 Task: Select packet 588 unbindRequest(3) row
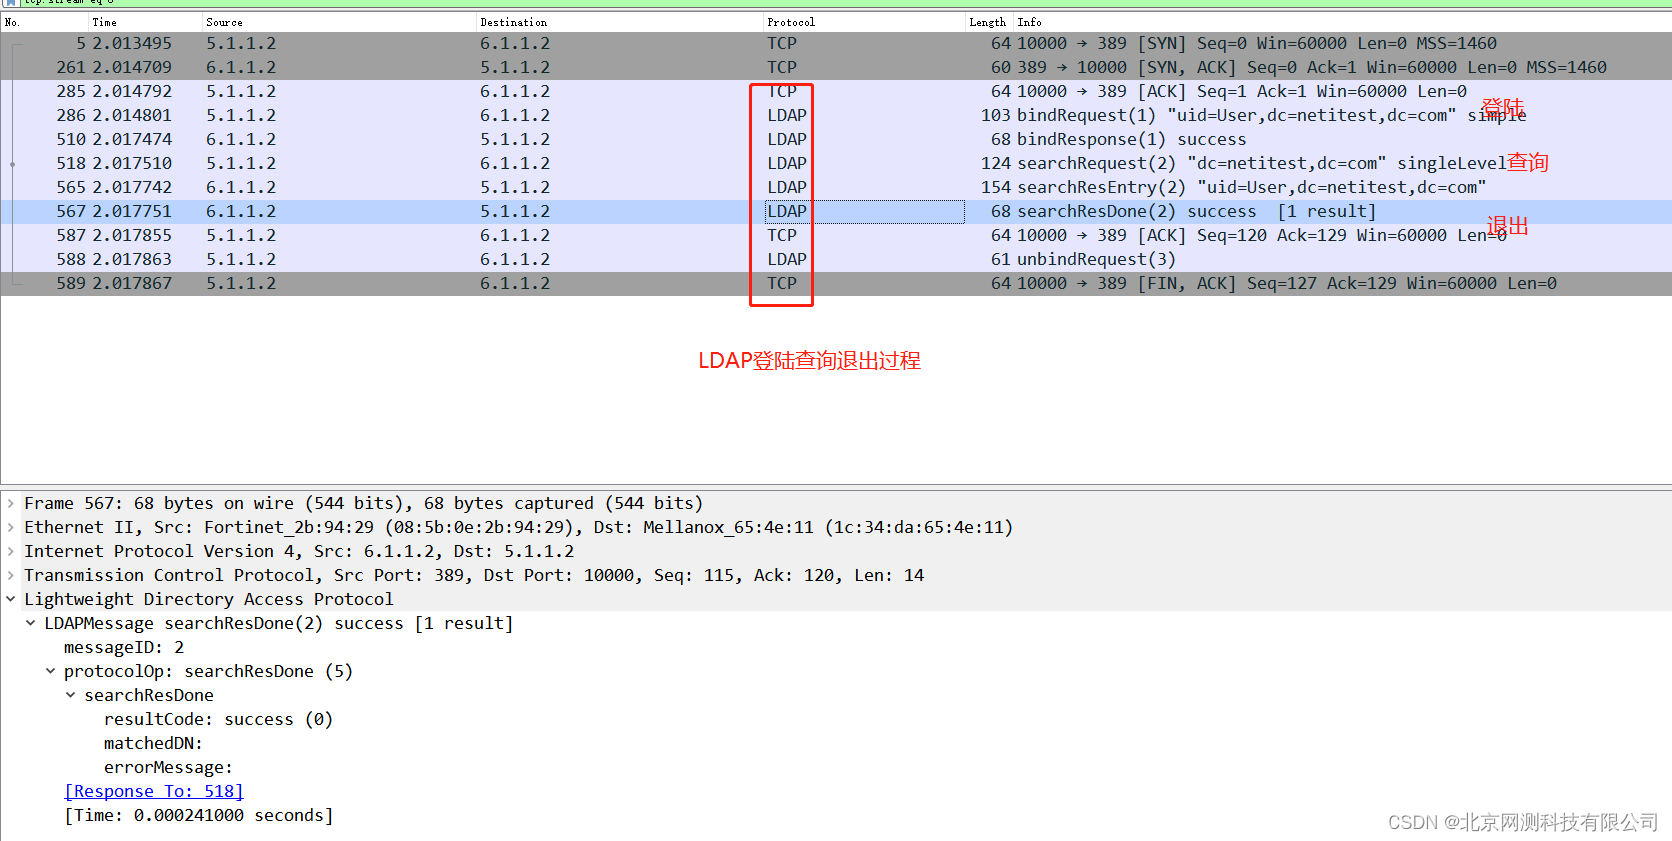point(836,259)
